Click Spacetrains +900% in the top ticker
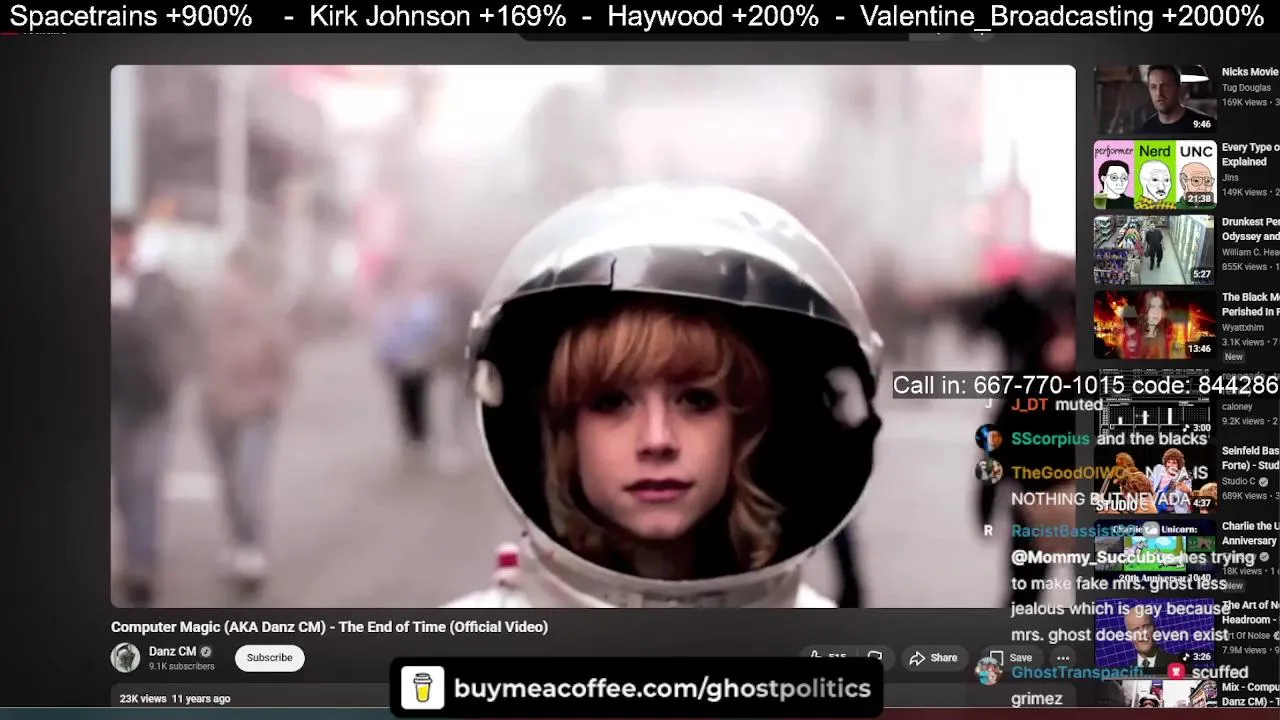The image size is (1280, 720). coord(131,16)
